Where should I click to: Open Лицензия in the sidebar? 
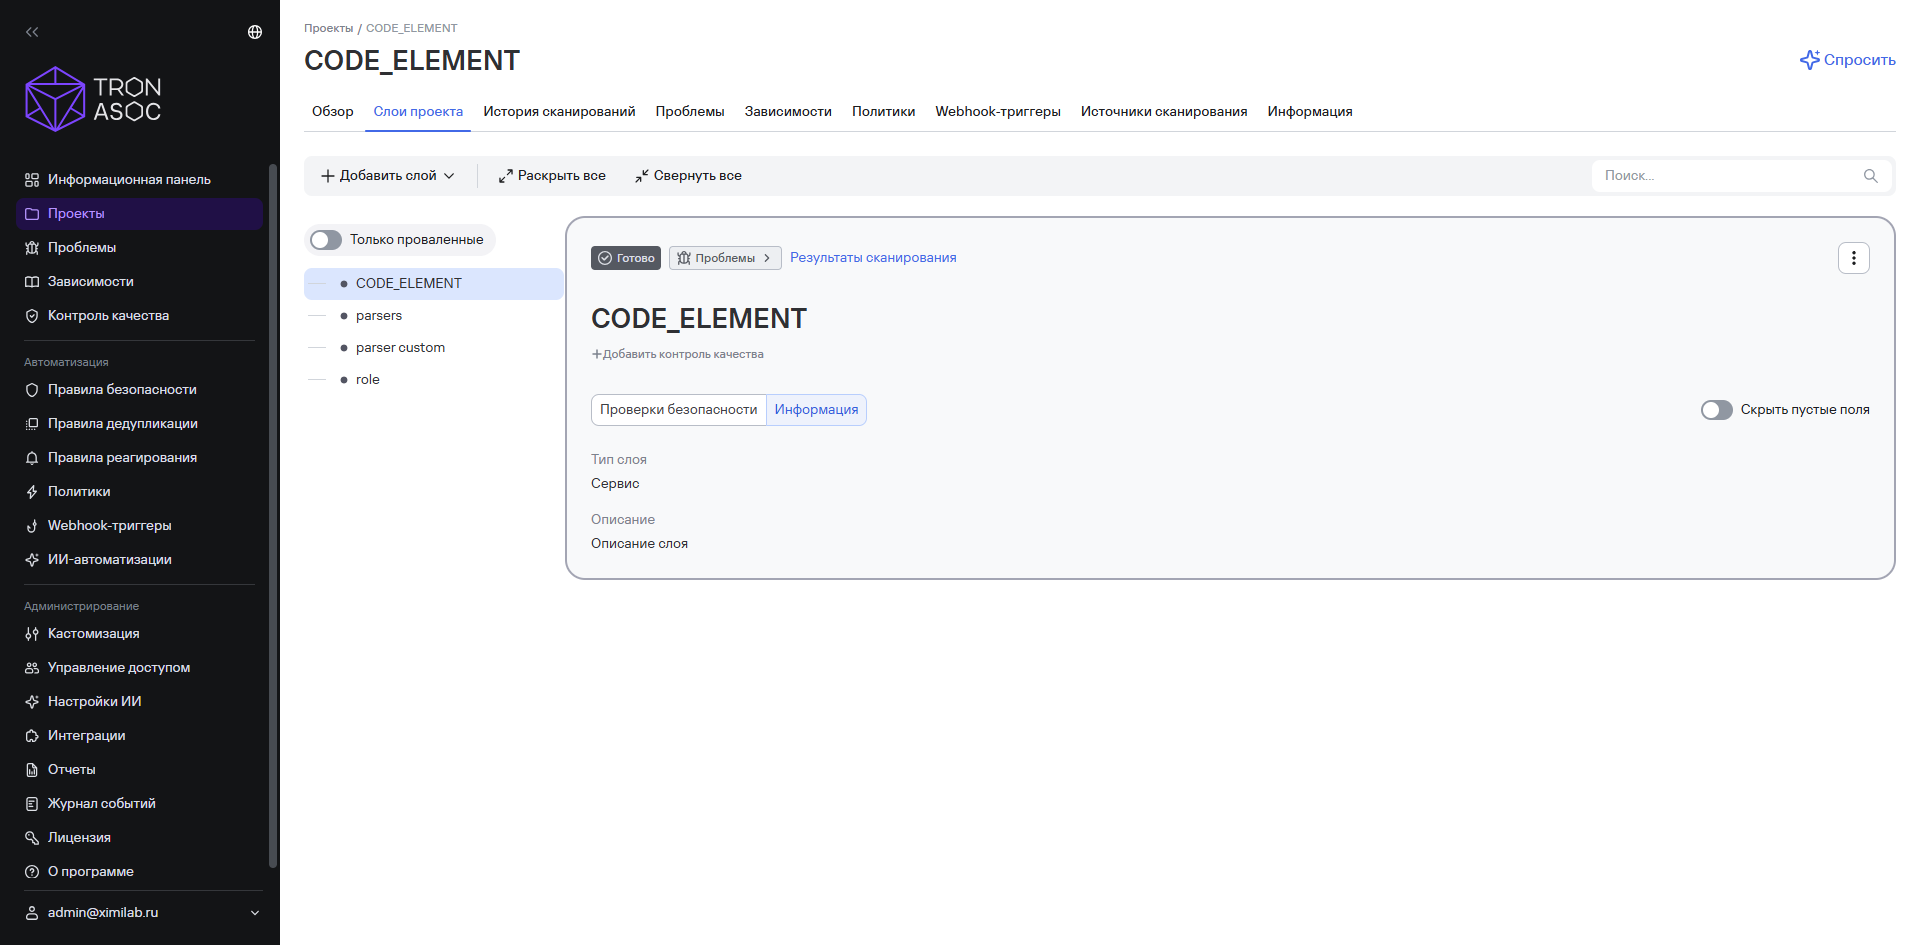[139, 838]
